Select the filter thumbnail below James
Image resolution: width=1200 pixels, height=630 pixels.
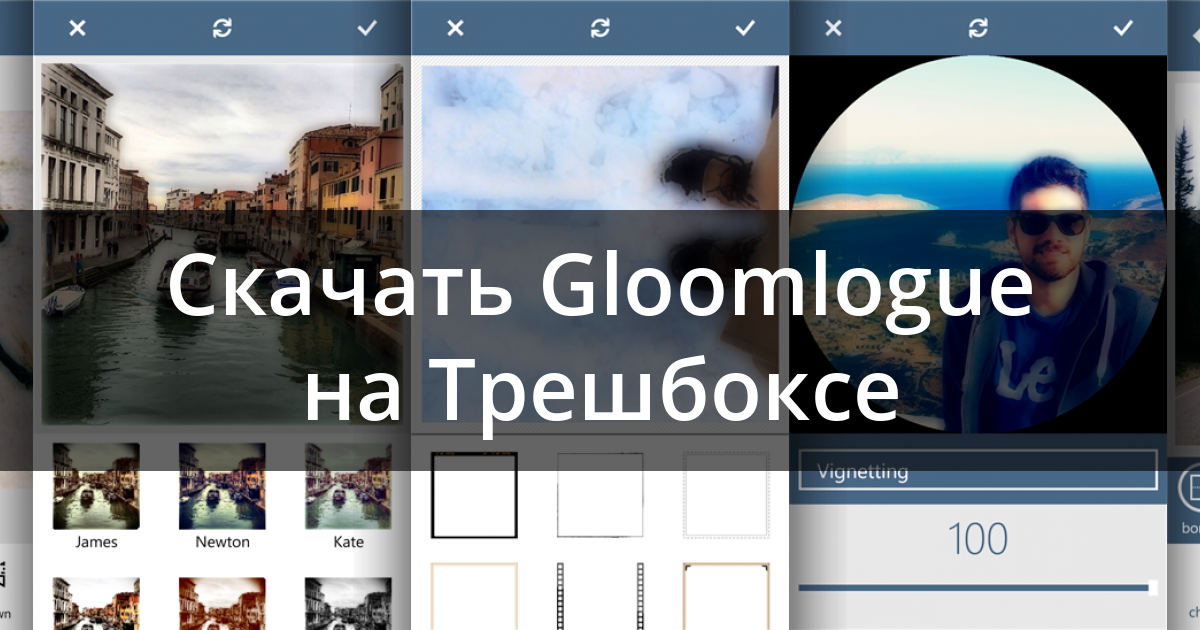point(96,604)
